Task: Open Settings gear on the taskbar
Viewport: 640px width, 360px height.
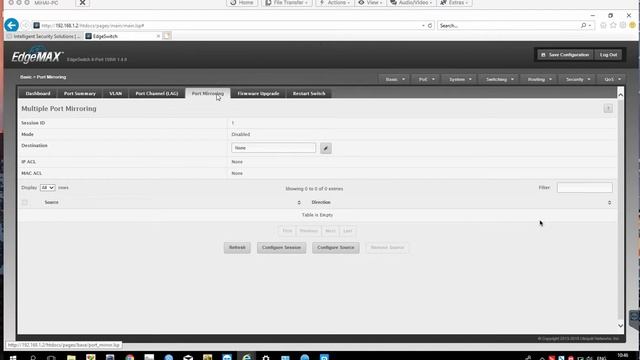Action: pos(266,357)
